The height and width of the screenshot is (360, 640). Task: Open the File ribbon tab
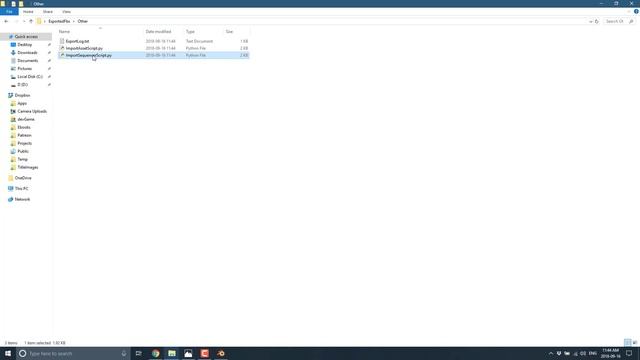click(x=9, y=11)
